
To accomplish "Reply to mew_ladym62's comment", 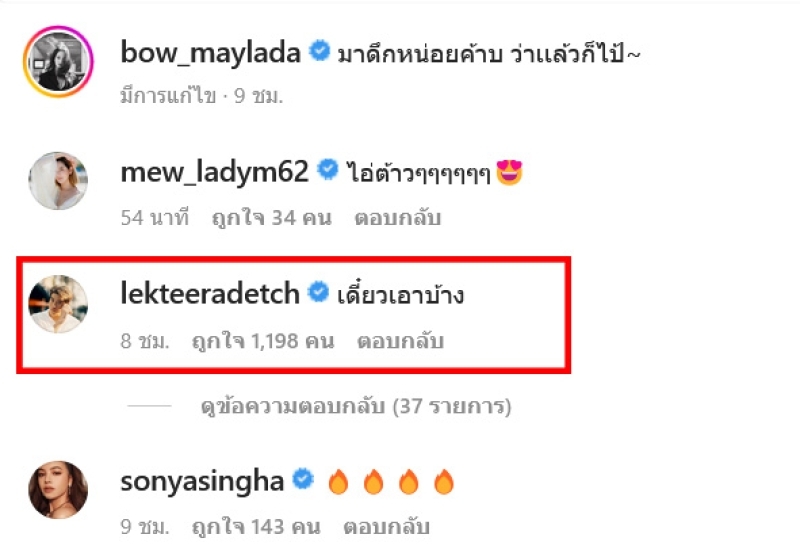I will tap(397, 218).
